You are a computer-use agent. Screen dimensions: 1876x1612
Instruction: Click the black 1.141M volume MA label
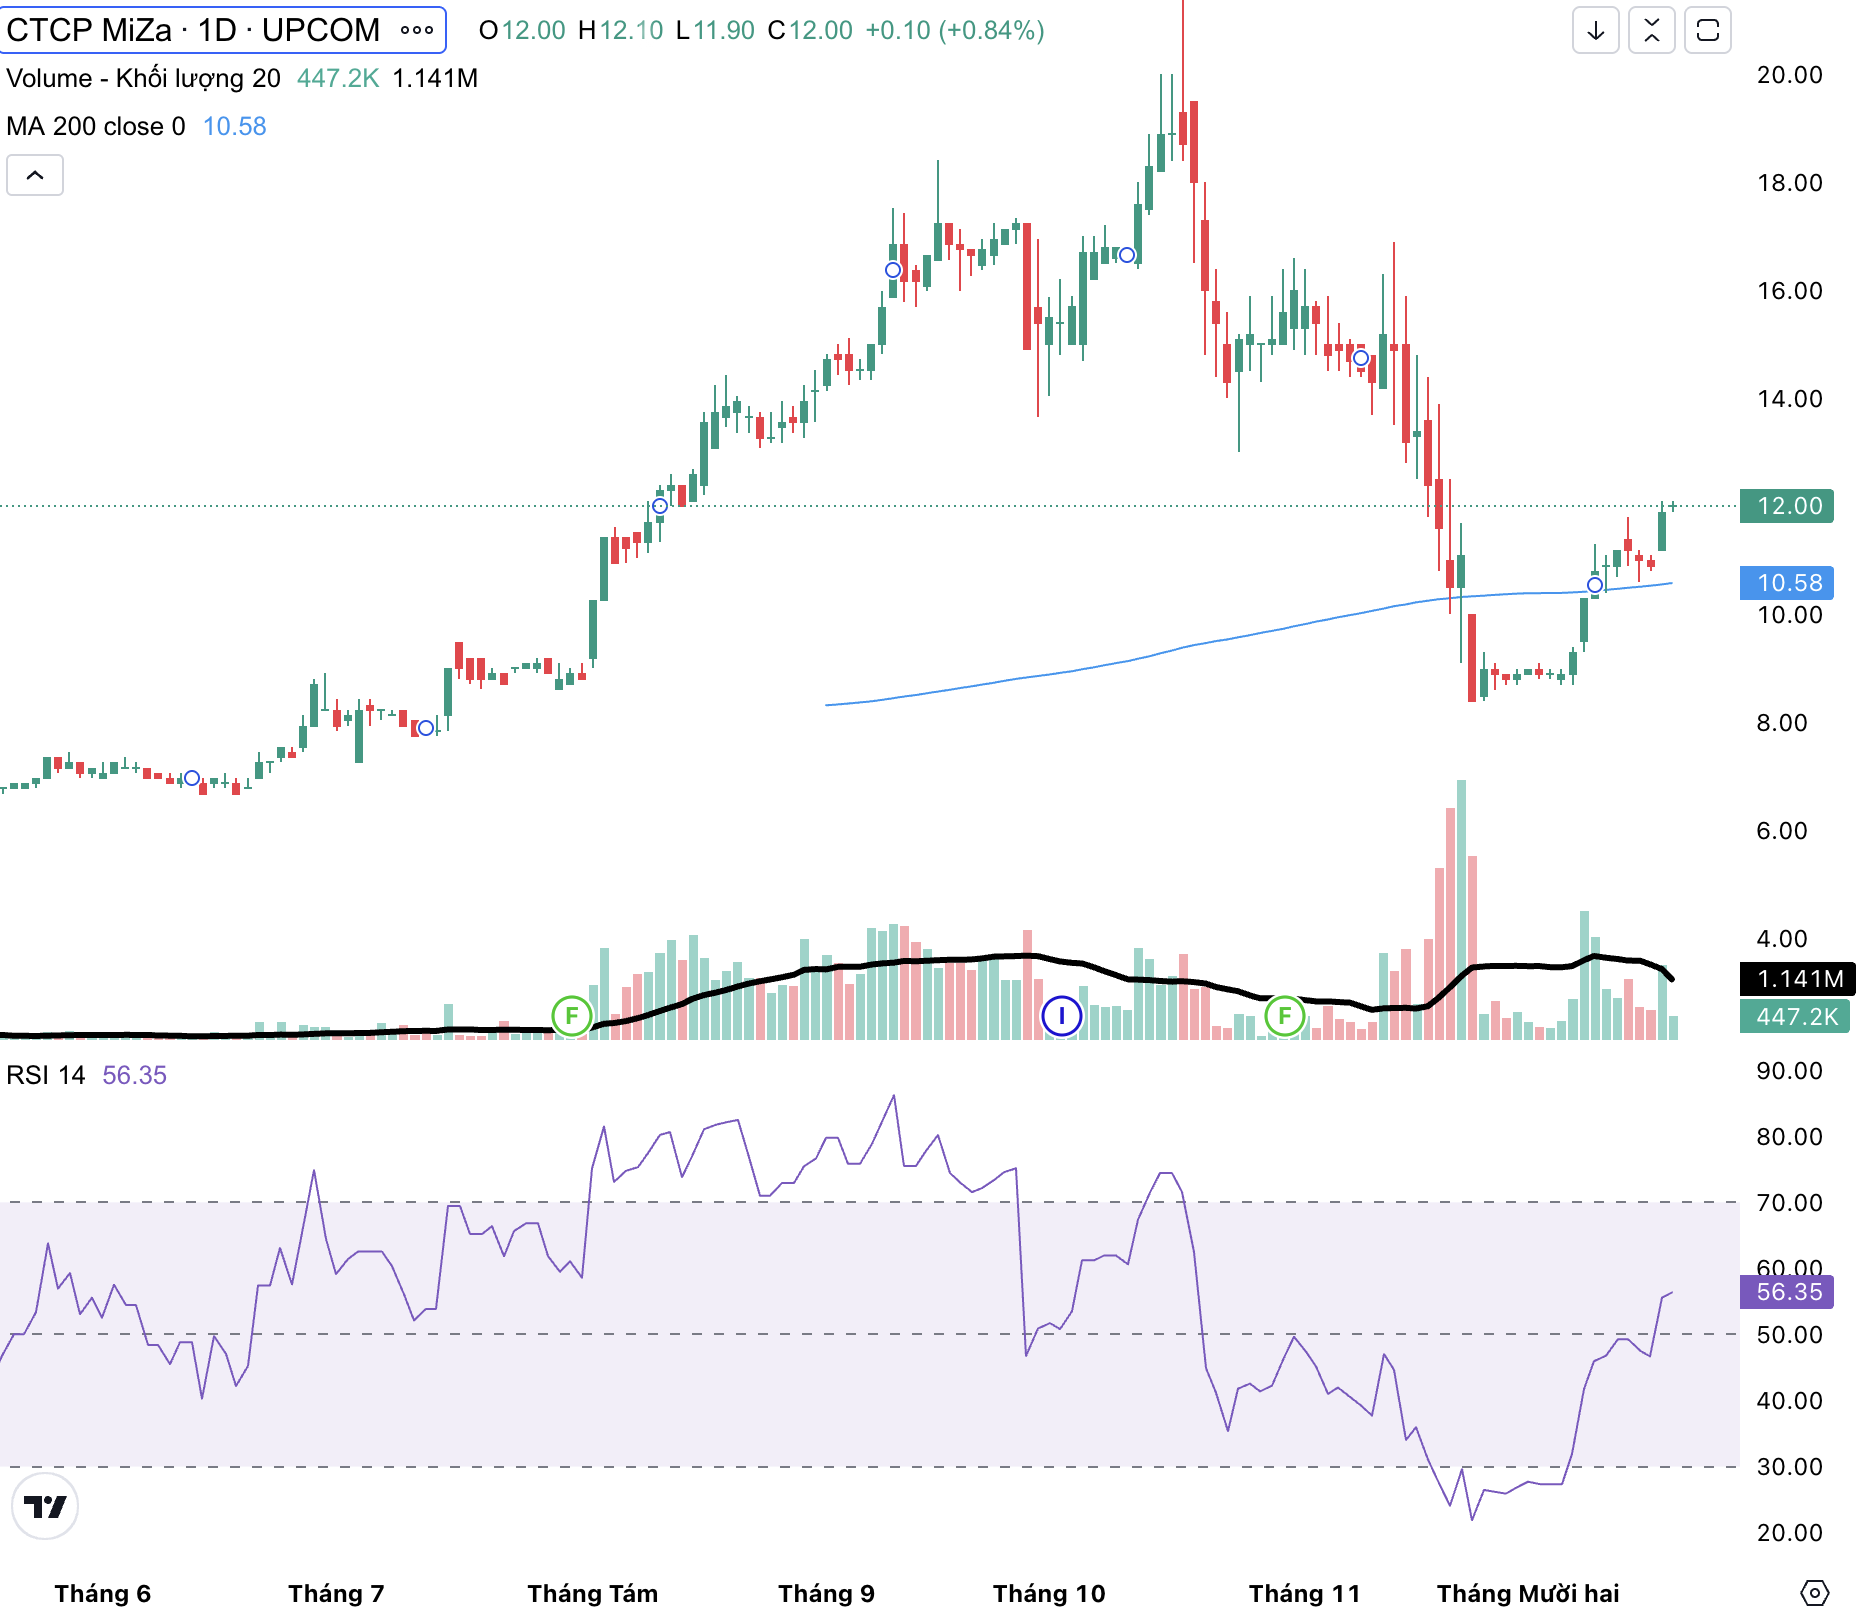1799,979
